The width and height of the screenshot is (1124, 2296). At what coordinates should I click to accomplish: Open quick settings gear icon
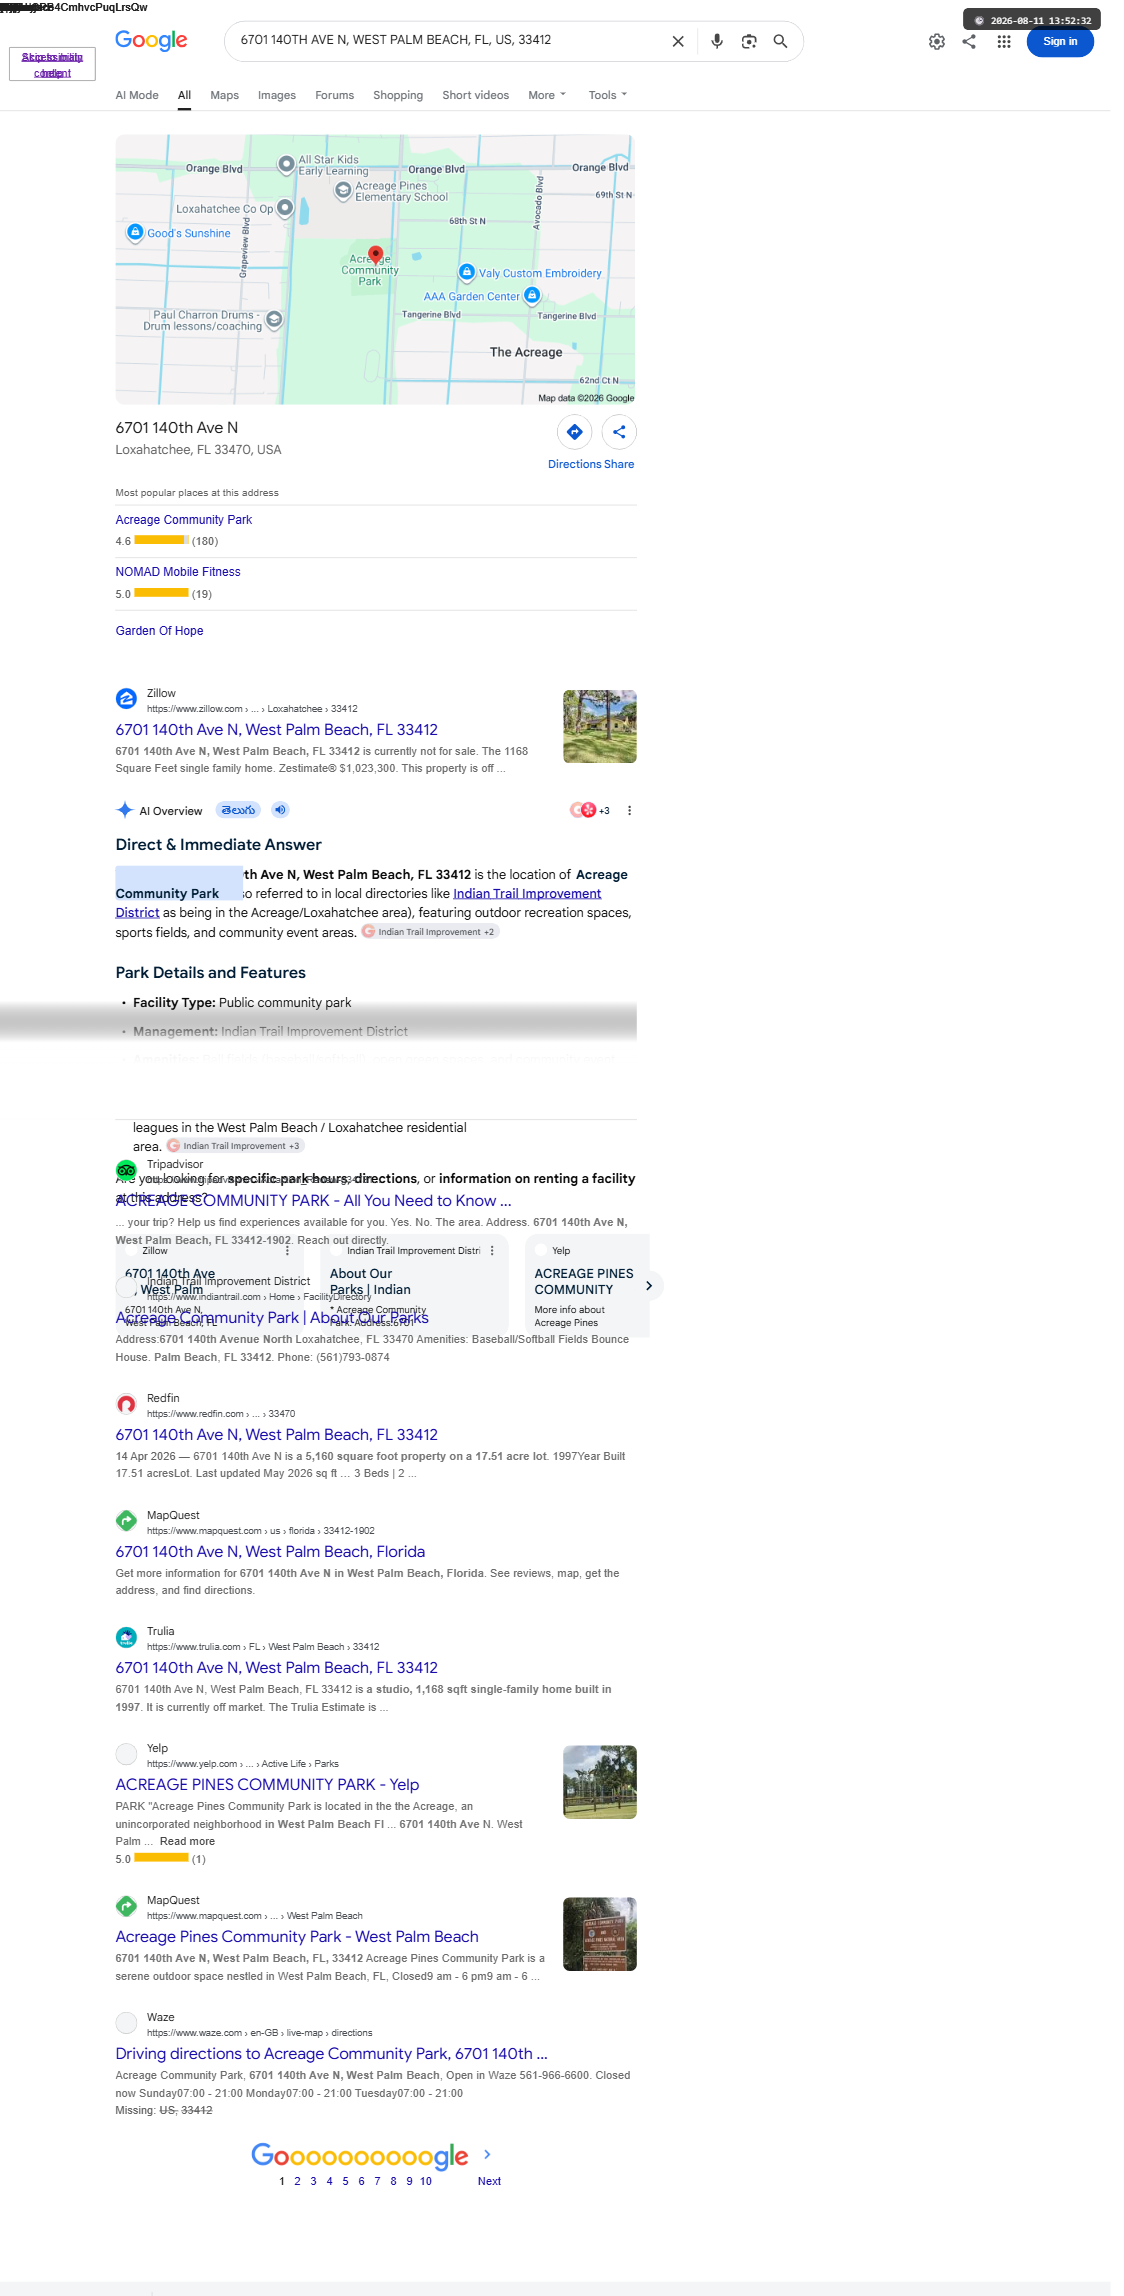tap(937, 41)
